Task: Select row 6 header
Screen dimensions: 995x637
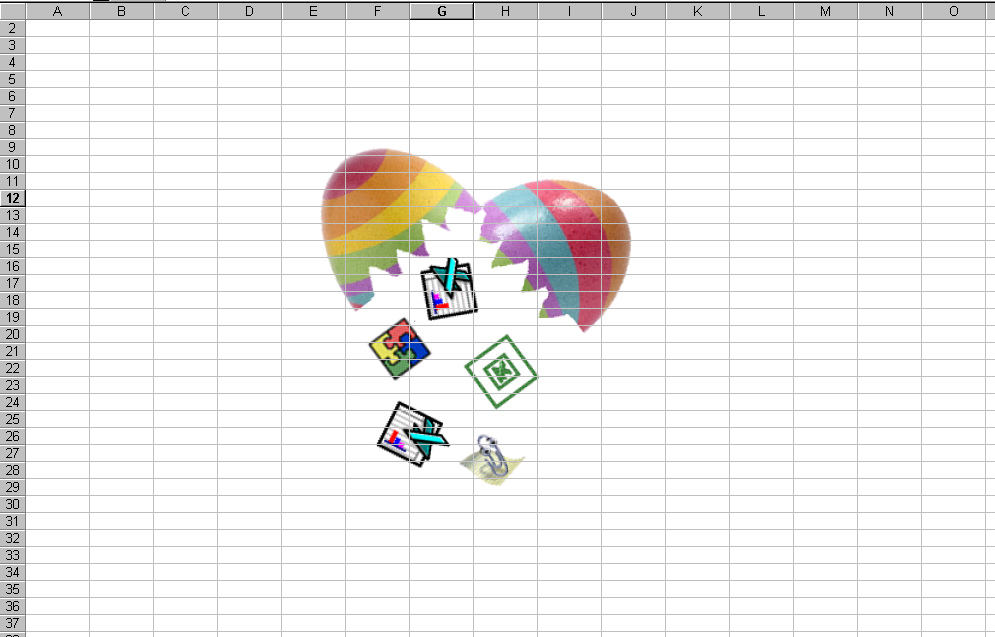Action: click(x=13, y=96)
